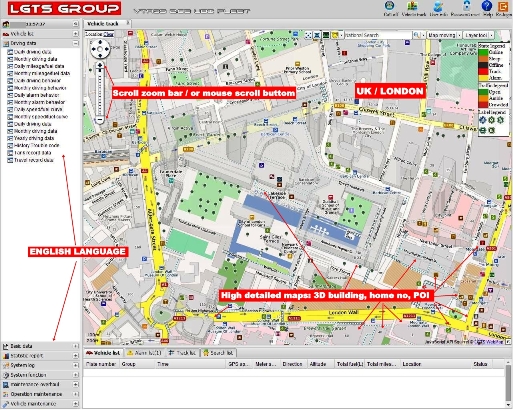This screenshot has height=410, width=513.
Task: Open the User info icon
Action: pos(438,6)
